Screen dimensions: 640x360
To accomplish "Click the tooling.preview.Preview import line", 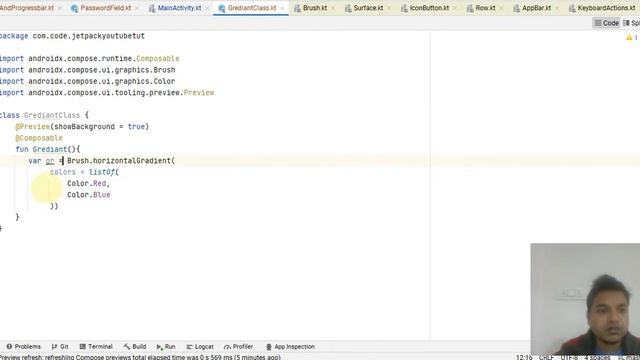I will 107,93.
